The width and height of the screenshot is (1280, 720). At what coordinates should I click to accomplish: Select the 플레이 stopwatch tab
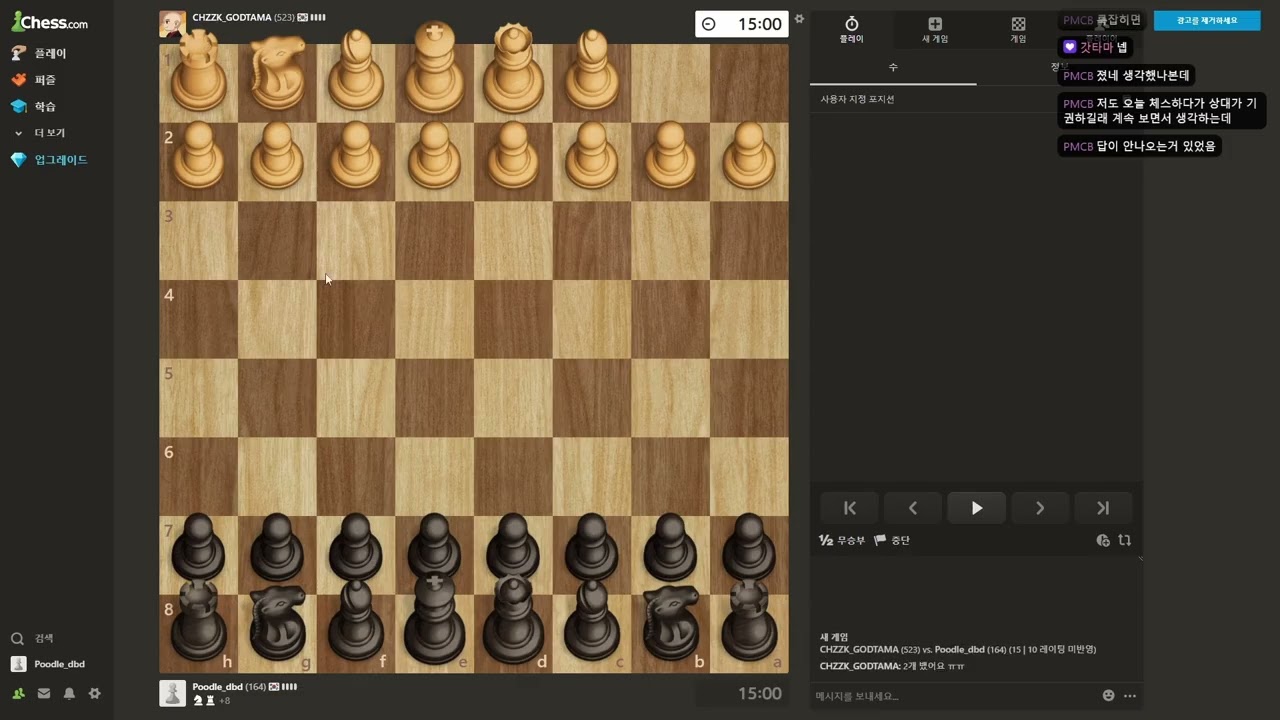[x=851, y=30]
